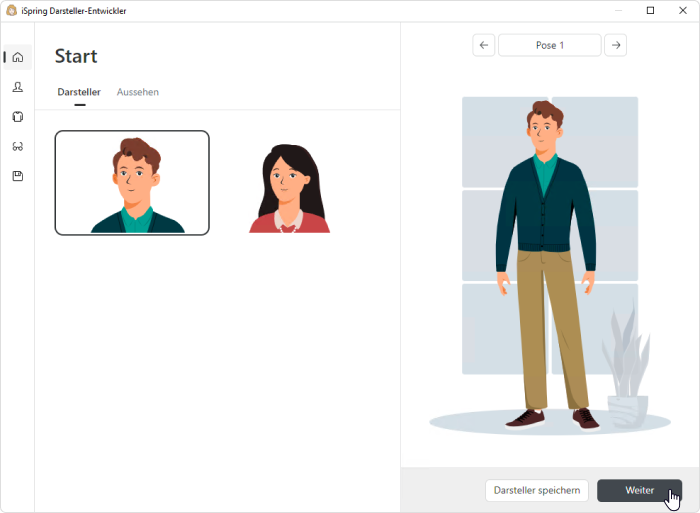Go to previous pose arrow
The width and height of the screenshot is (700, 513).
483,45
